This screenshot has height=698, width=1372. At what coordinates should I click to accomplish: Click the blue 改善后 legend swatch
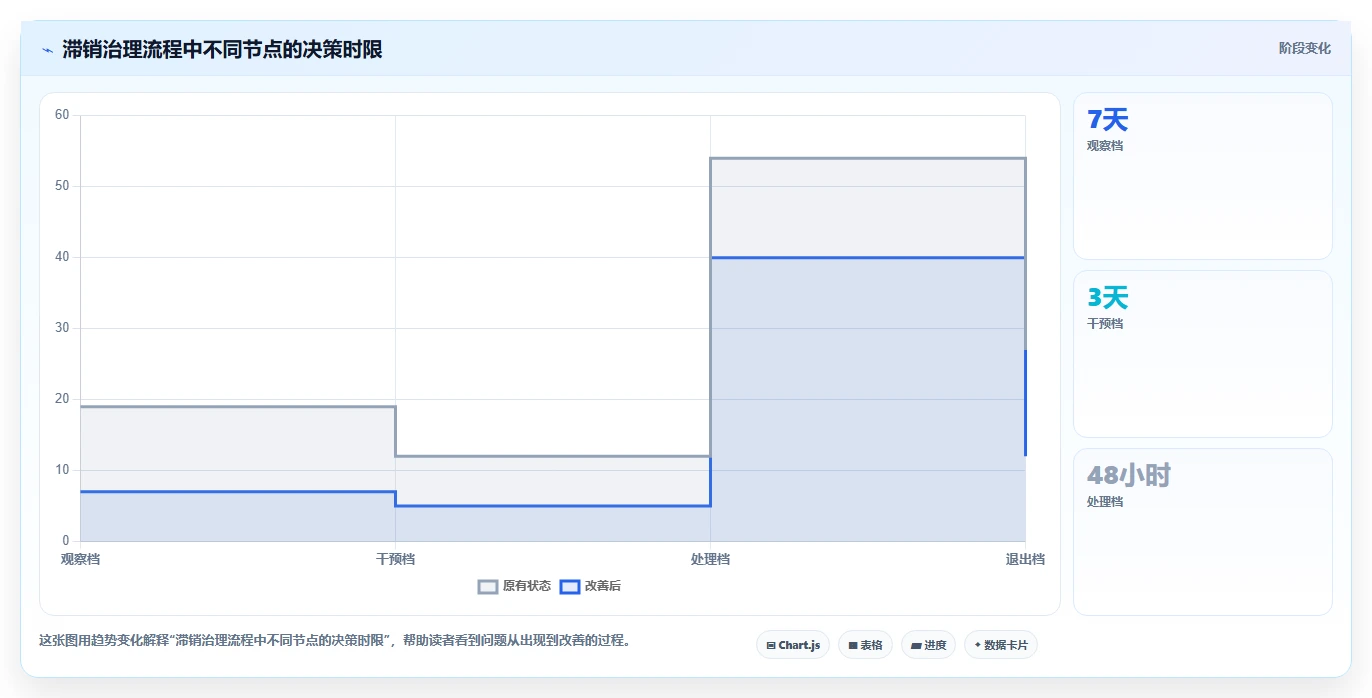tap(569, 587)
